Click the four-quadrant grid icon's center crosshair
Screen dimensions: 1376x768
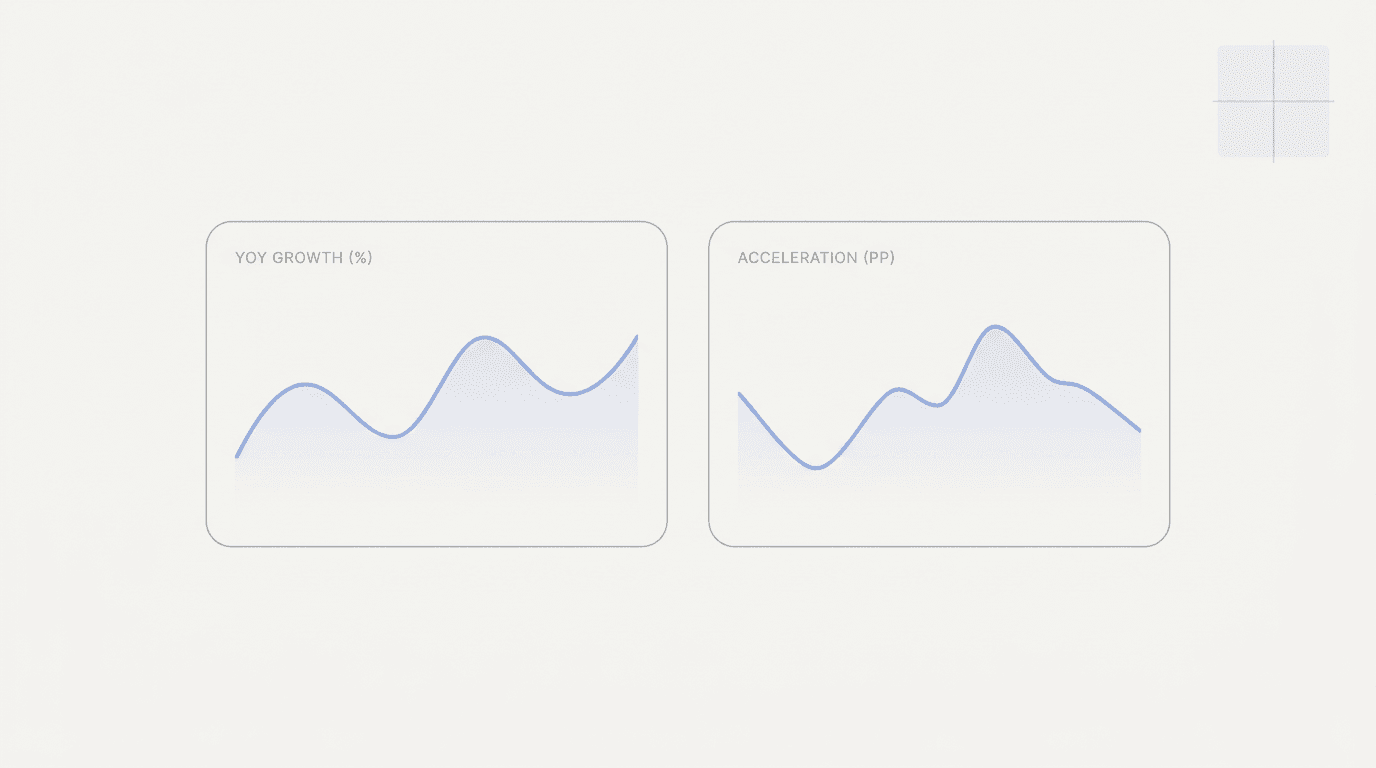pyautogui.click(x=1273, y=101)
